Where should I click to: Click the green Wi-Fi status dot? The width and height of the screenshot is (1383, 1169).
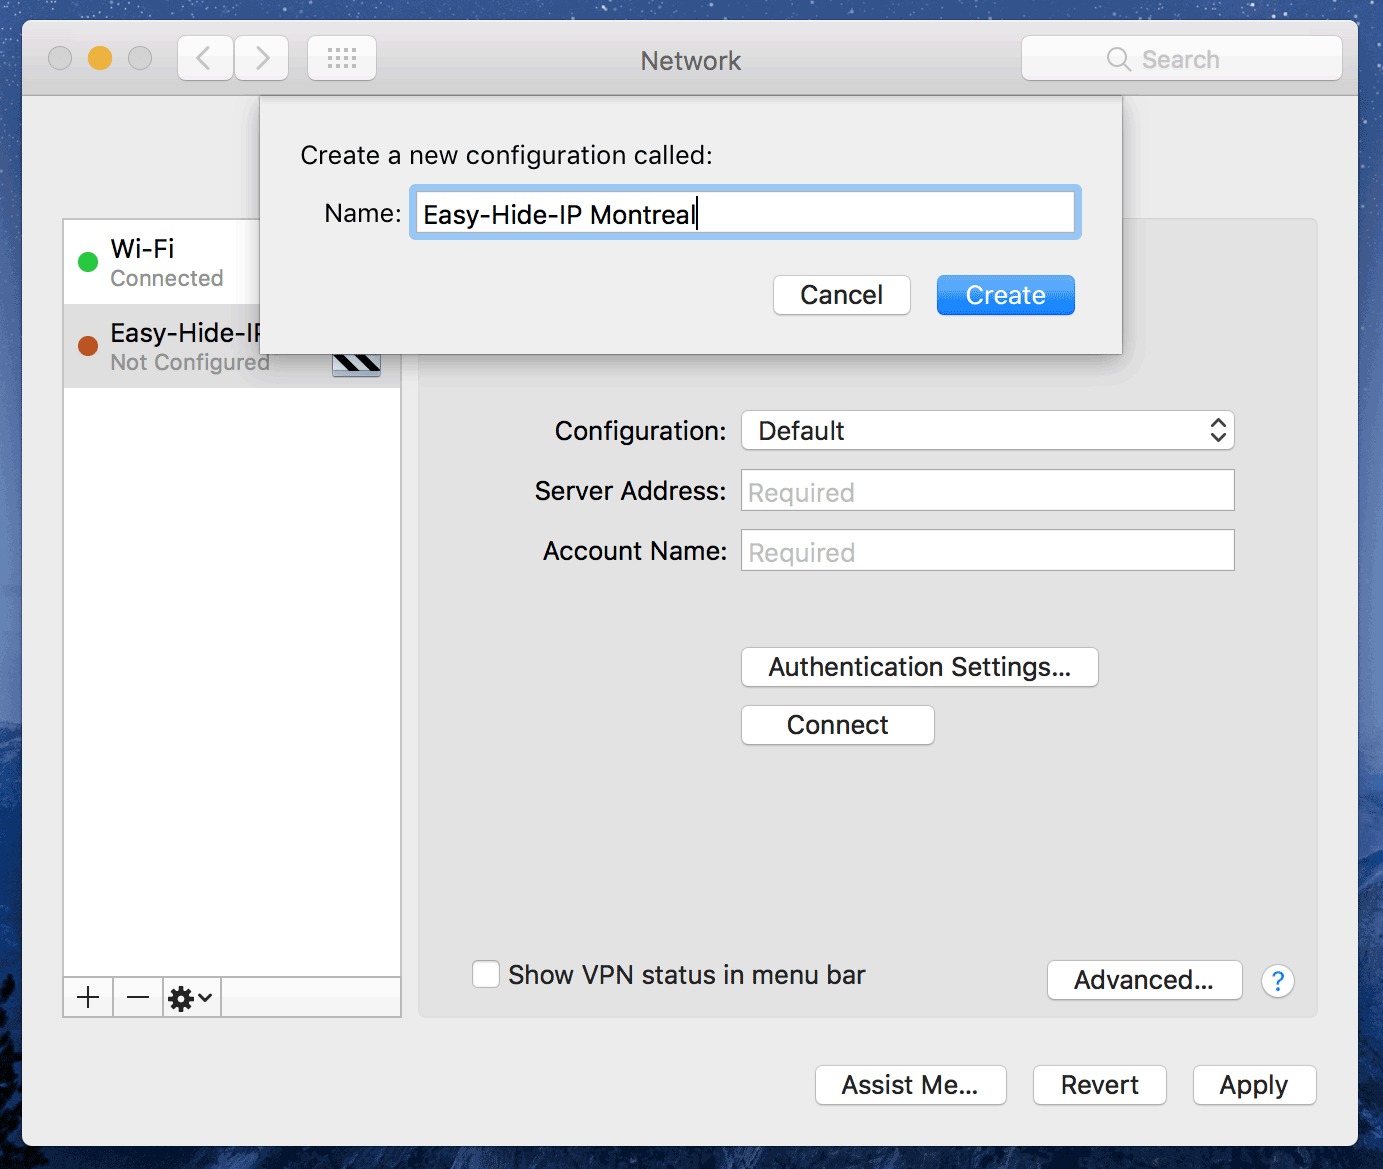tap(88, 262)
